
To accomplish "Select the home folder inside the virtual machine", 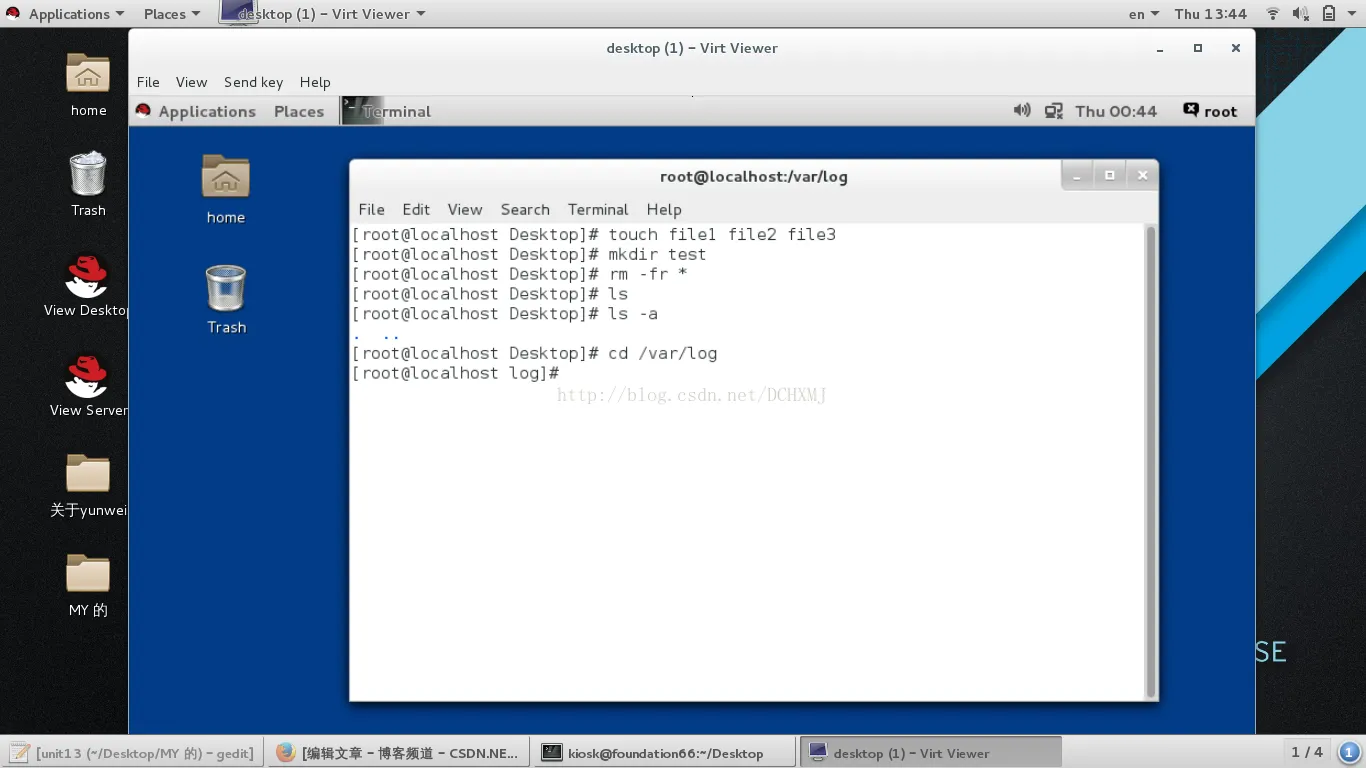I will 226,177.
